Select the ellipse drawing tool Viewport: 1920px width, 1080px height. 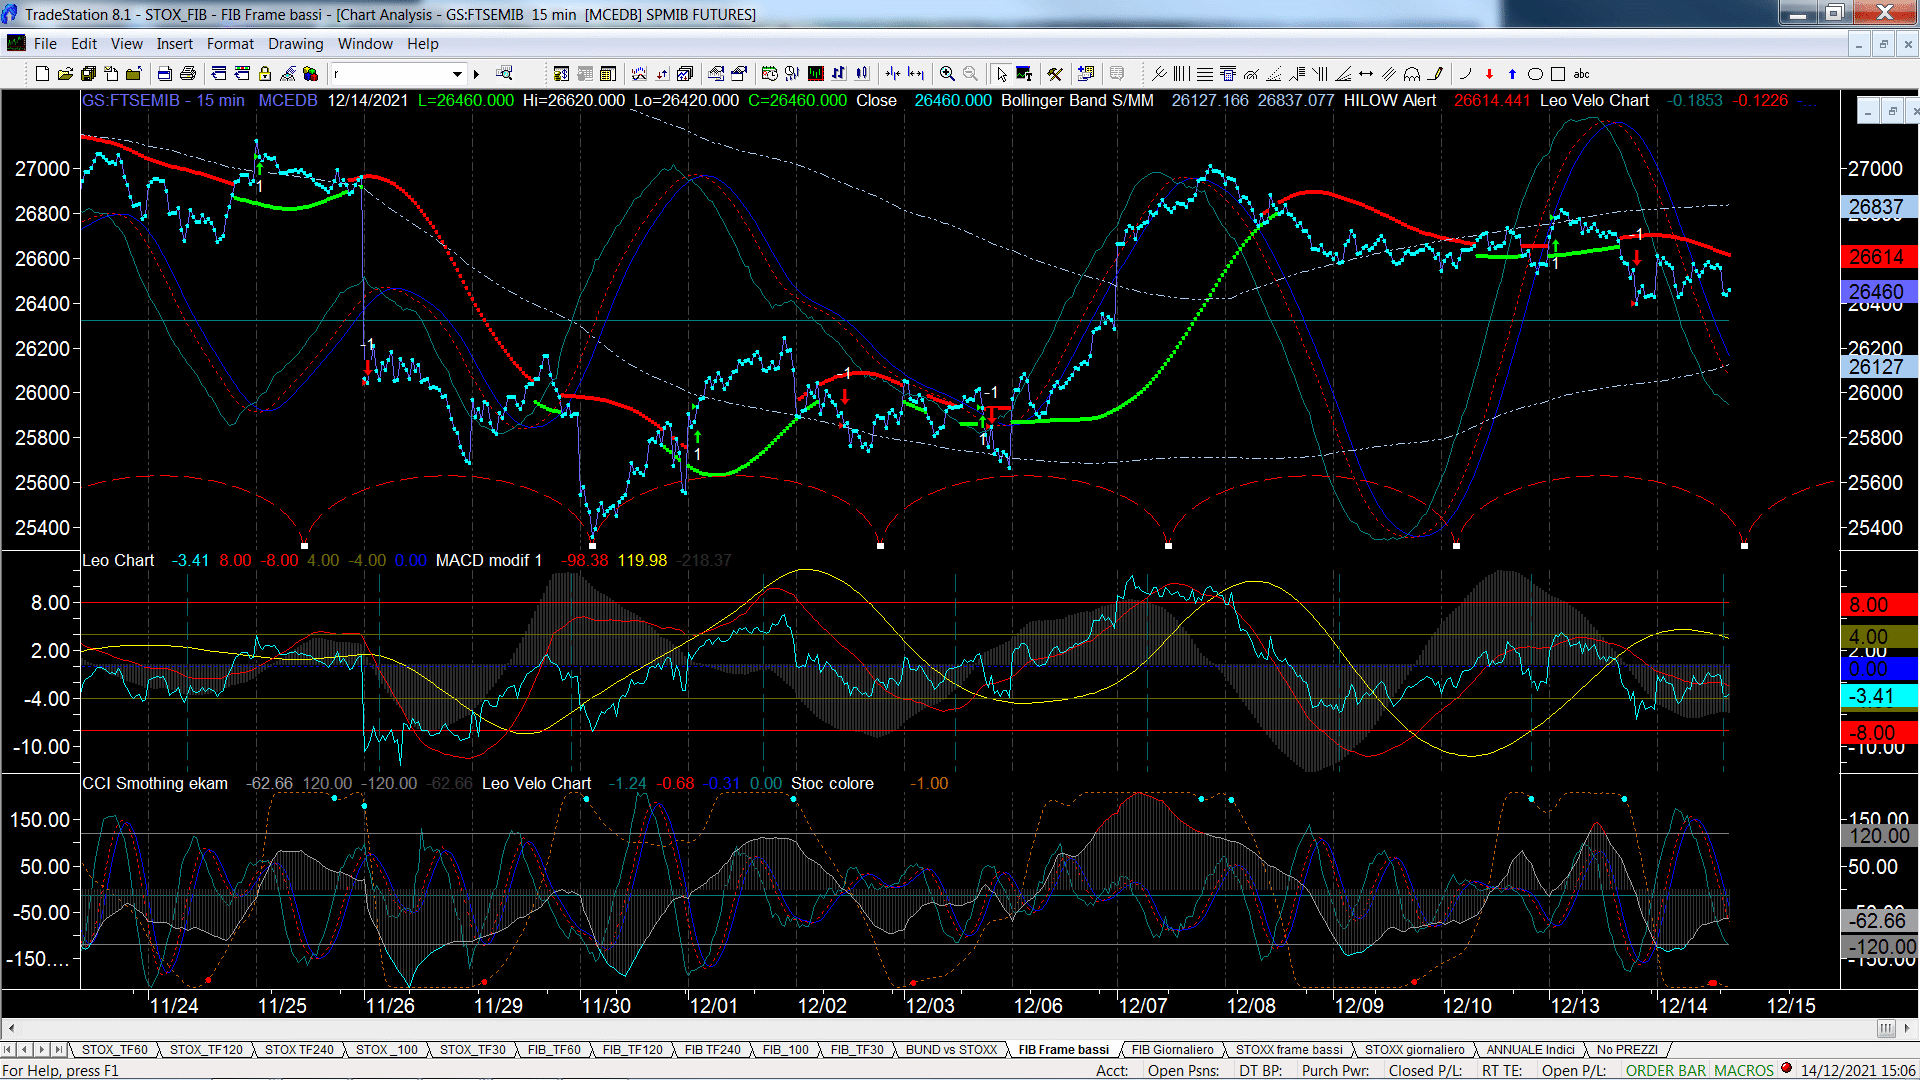[x=1535, y=74]
